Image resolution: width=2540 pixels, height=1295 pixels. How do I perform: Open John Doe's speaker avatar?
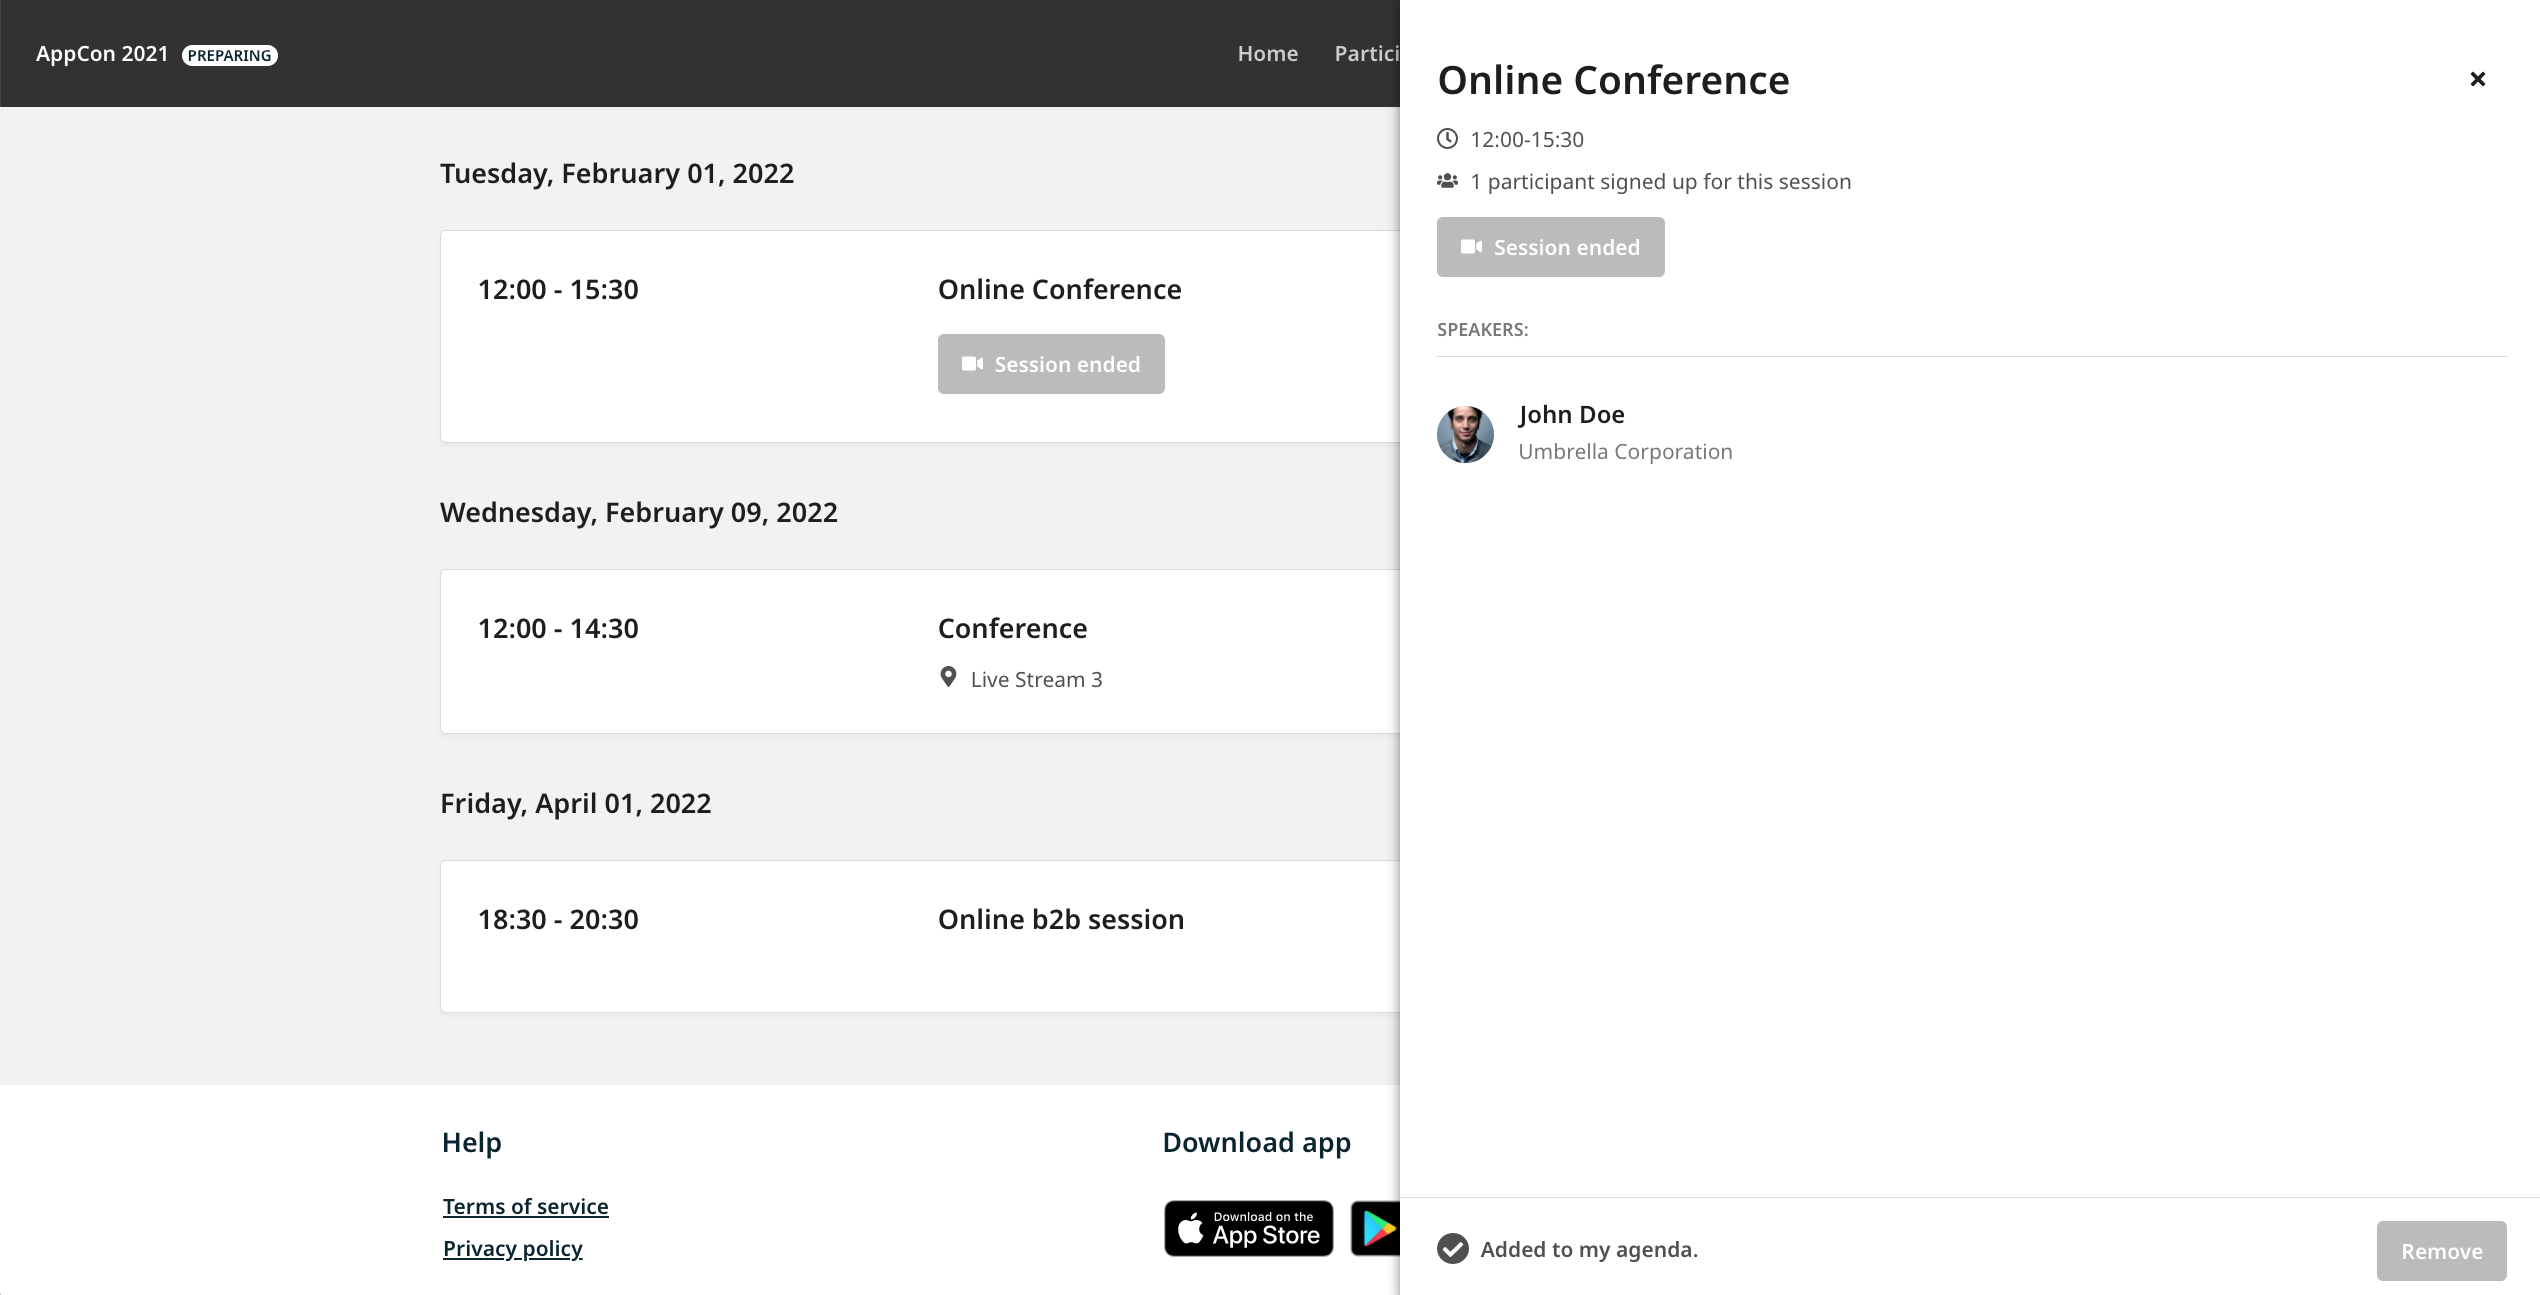[1465, 434]
